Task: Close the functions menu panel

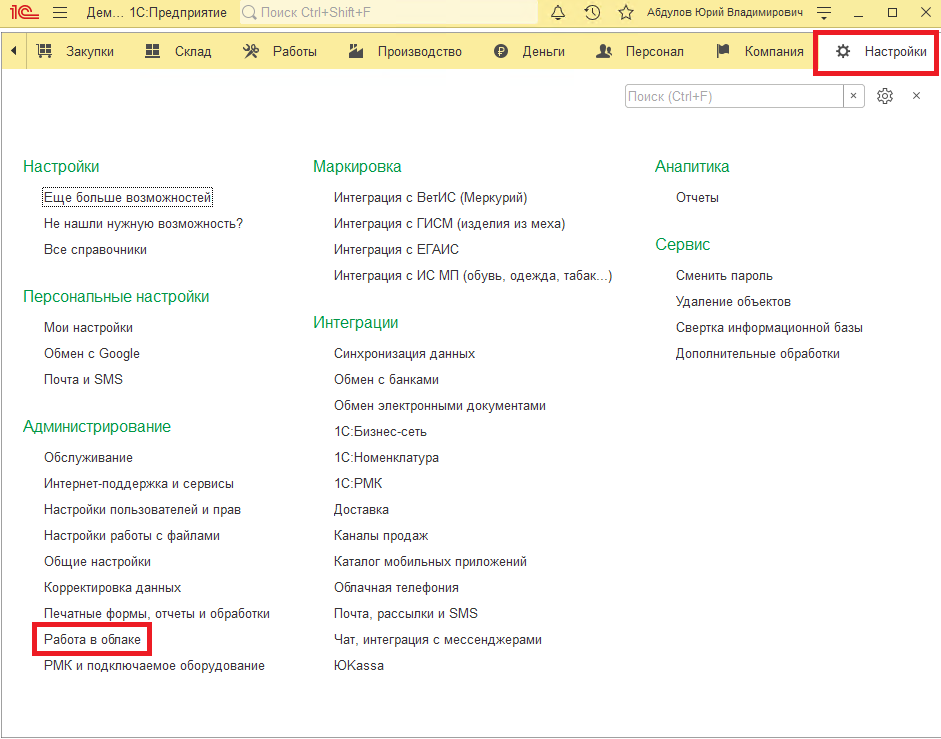Action: tap(916, 95)
